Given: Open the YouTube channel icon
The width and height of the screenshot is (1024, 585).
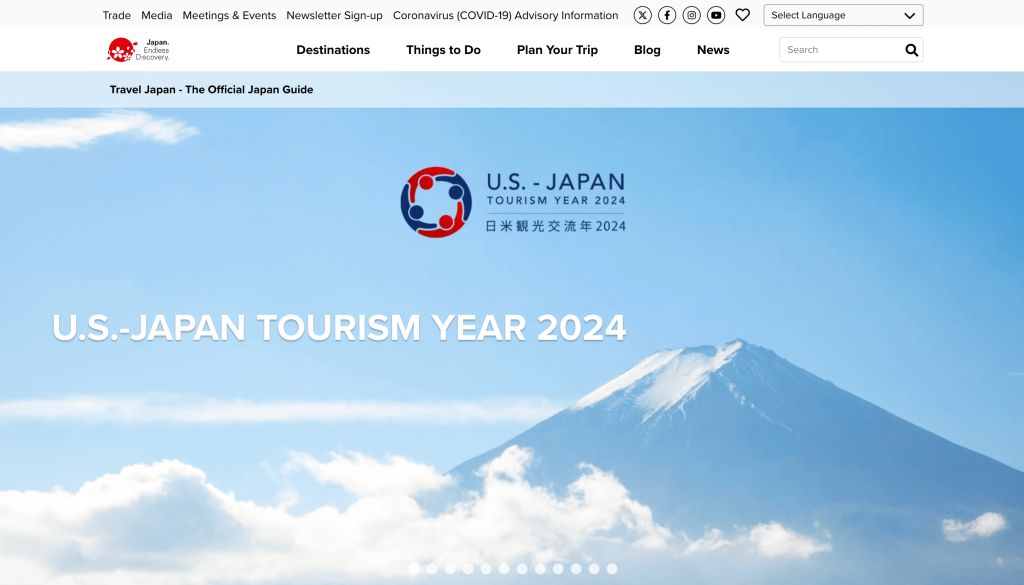Looking at the screenshot, I should 716,15.
